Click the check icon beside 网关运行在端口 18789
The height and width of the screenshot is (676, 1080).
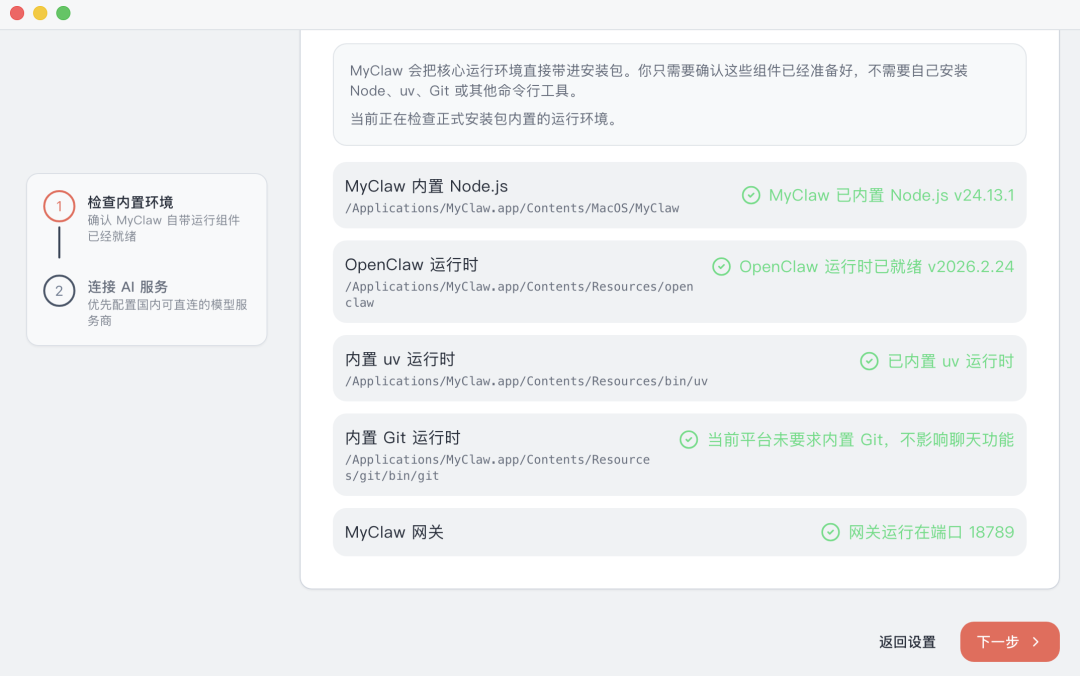coord(830,532)
